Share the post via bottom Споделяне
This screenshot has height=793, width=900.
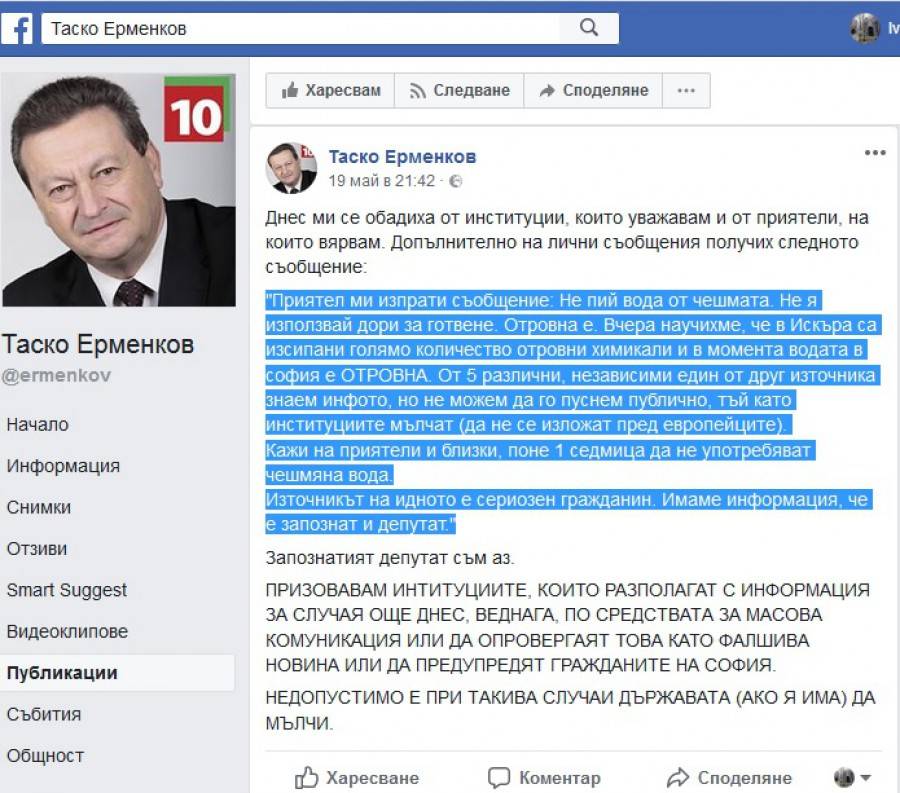729,778
